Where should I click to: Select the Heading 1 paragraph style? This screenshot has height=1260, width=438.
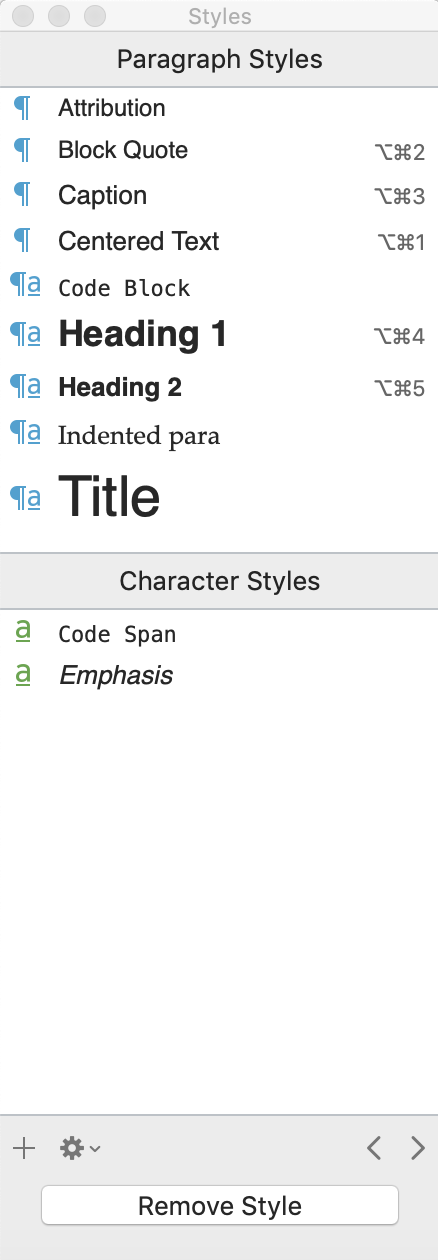(219, 334)
